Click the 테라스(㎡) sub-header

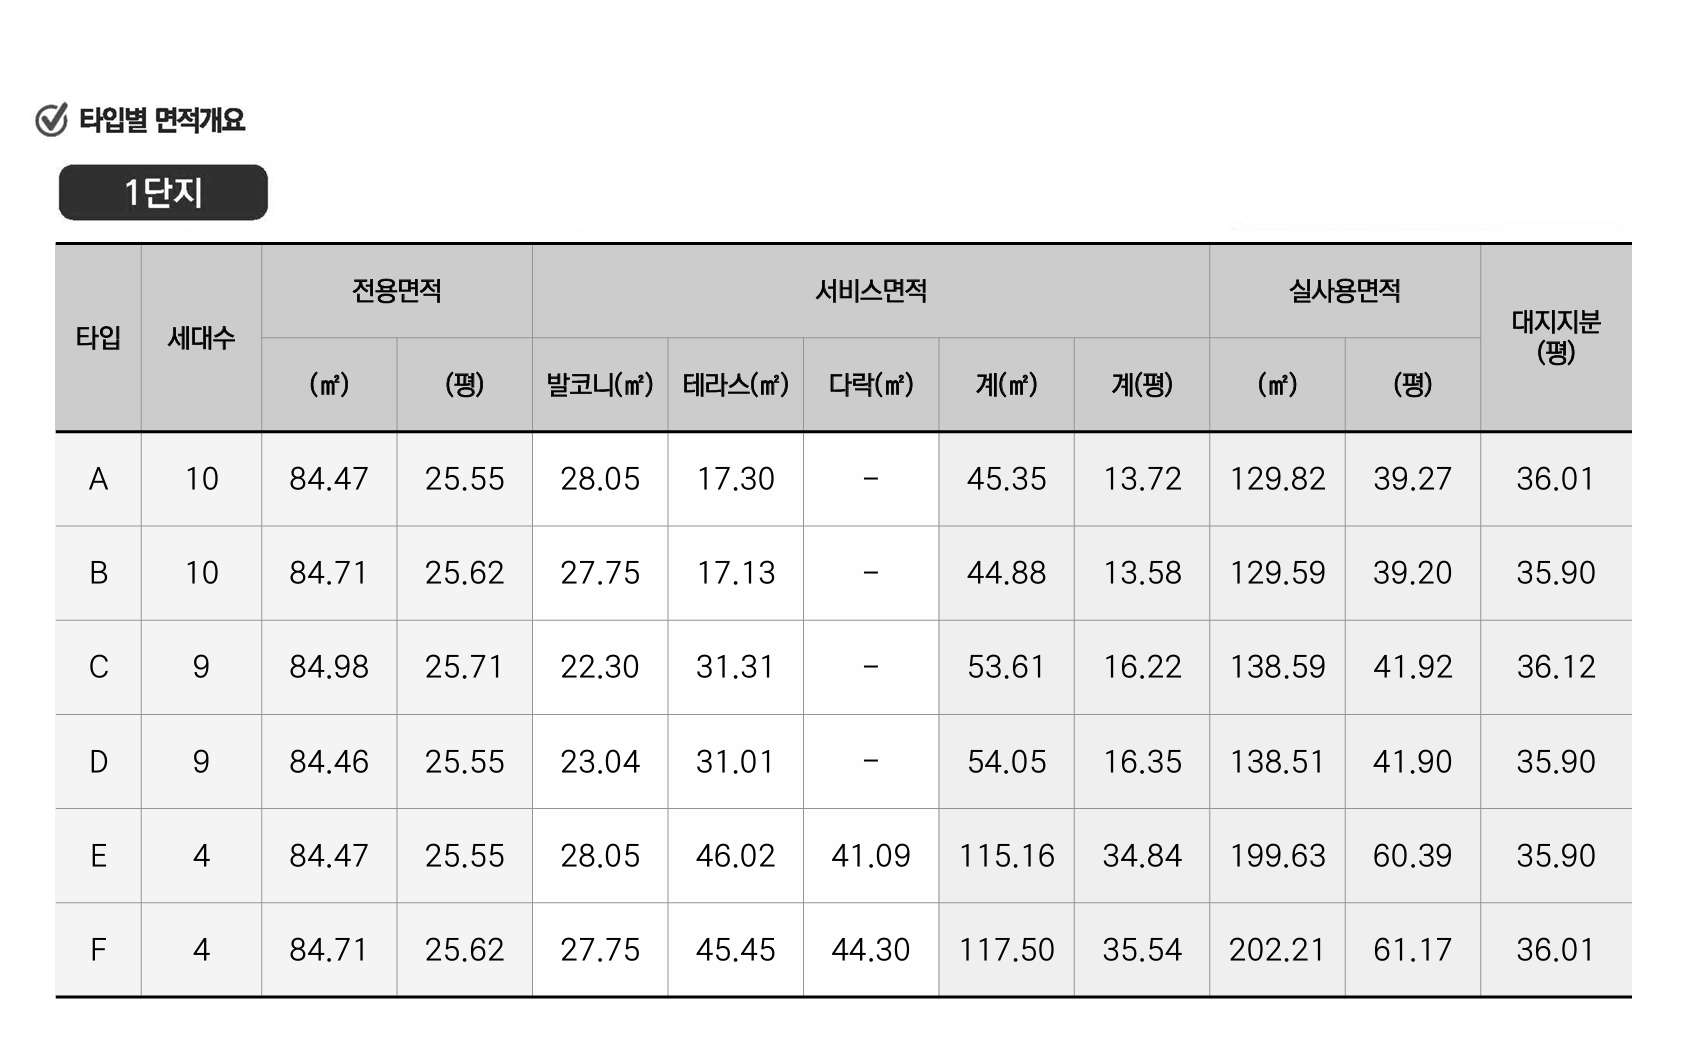point(735,384)
